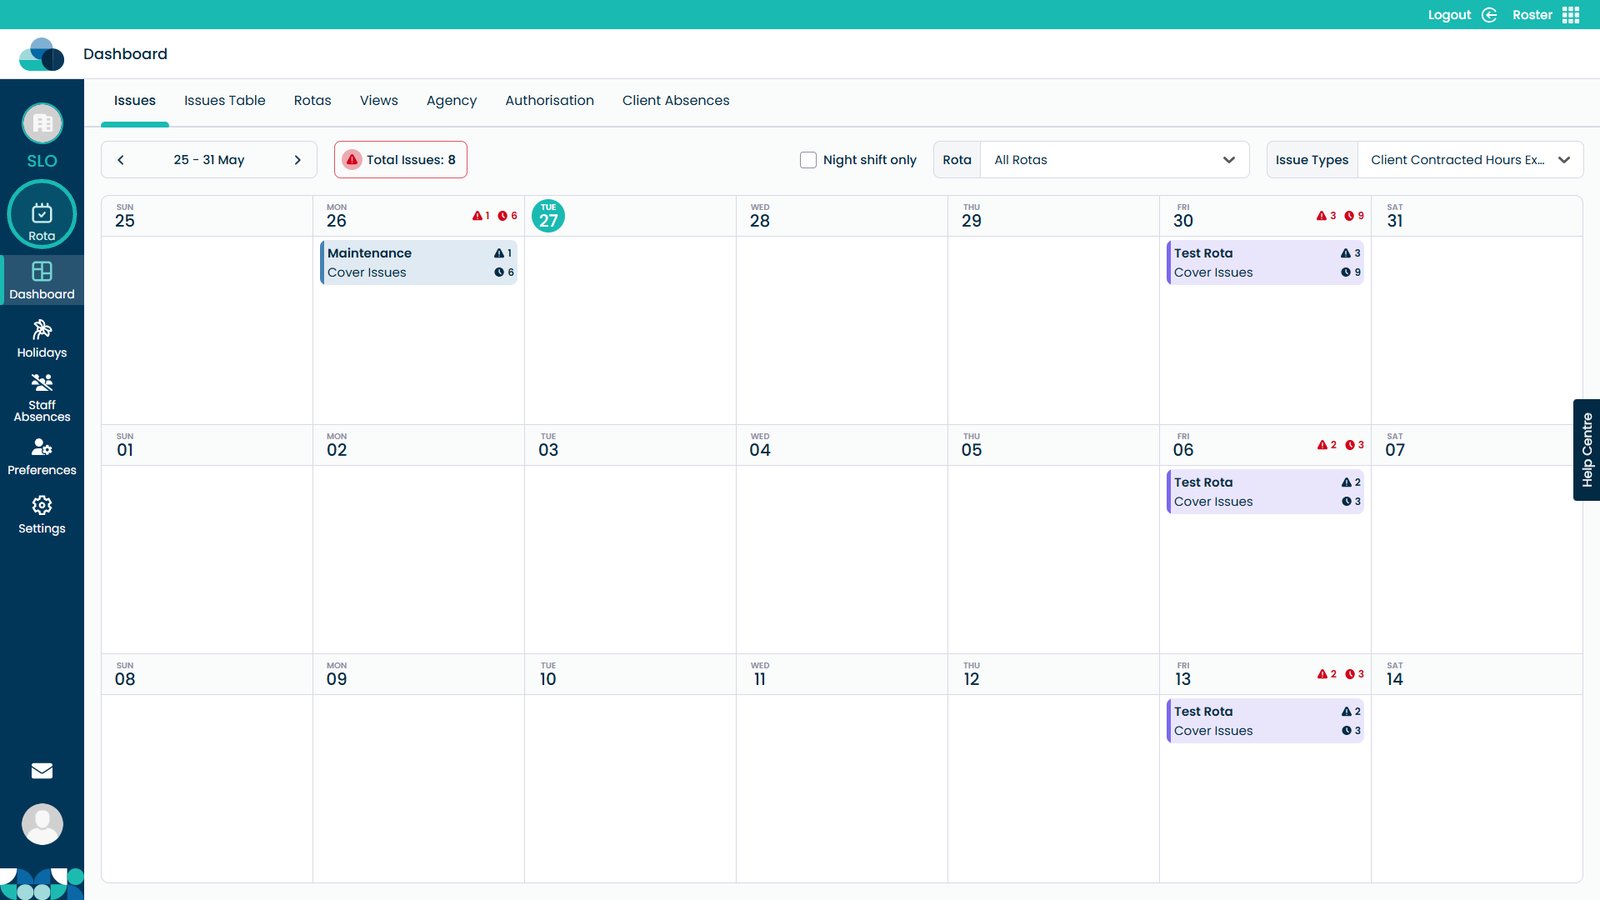Open the Roster apps grid icon
The image size is (1600, 900).
(x=1571, y=15)
